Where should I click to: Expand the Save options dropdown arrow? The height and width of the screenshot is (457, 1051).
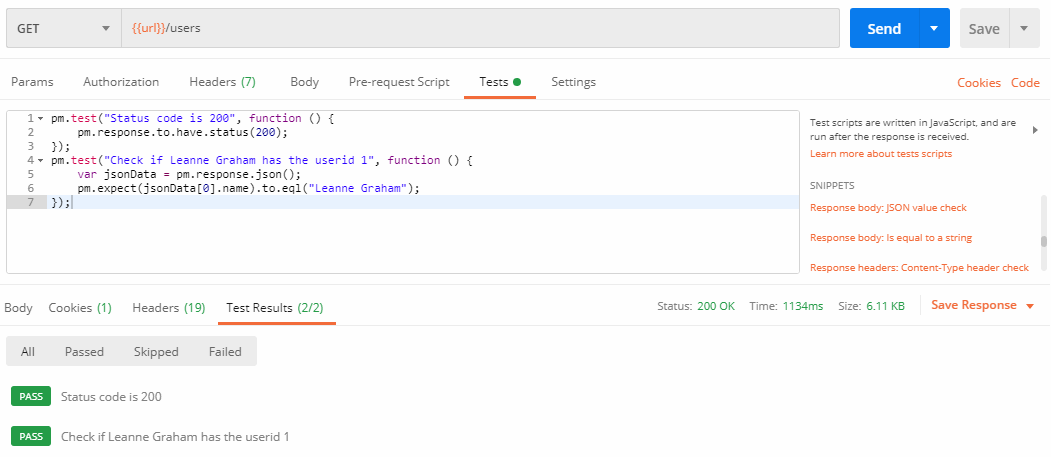click(1024, 29)
